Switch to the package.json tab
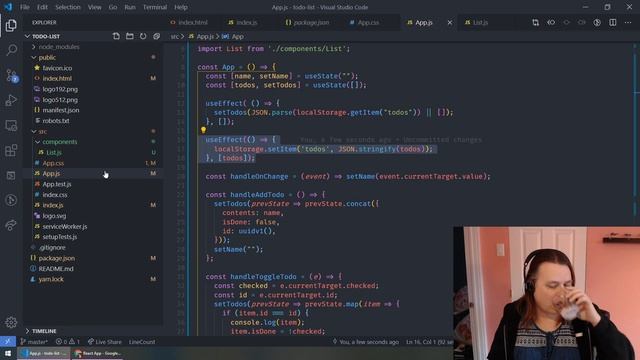Screen dimensions: 640x360 pos(312,22)
